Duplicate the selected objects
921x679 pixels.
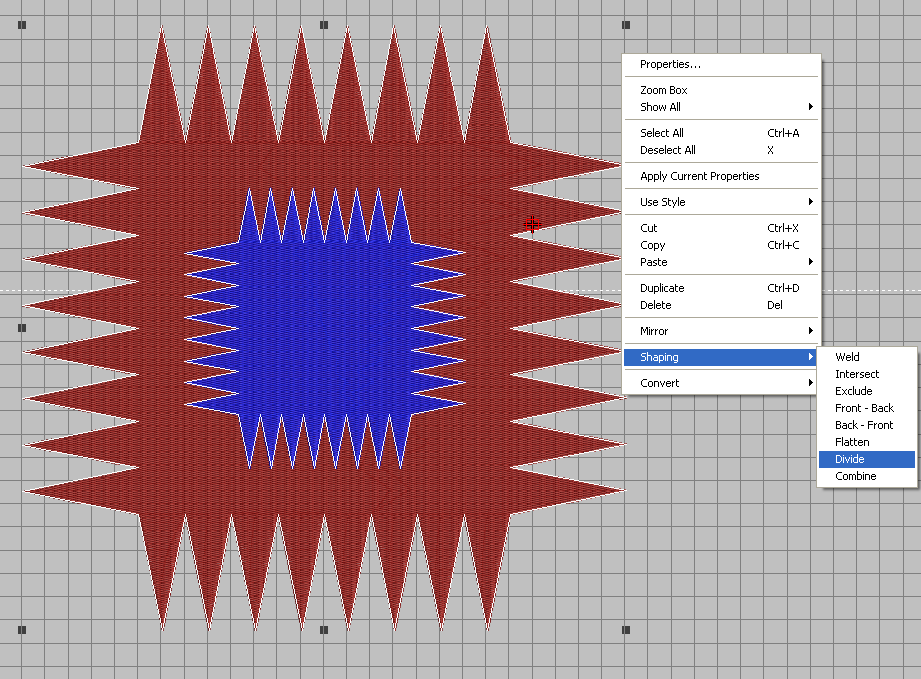pos(662,288)
